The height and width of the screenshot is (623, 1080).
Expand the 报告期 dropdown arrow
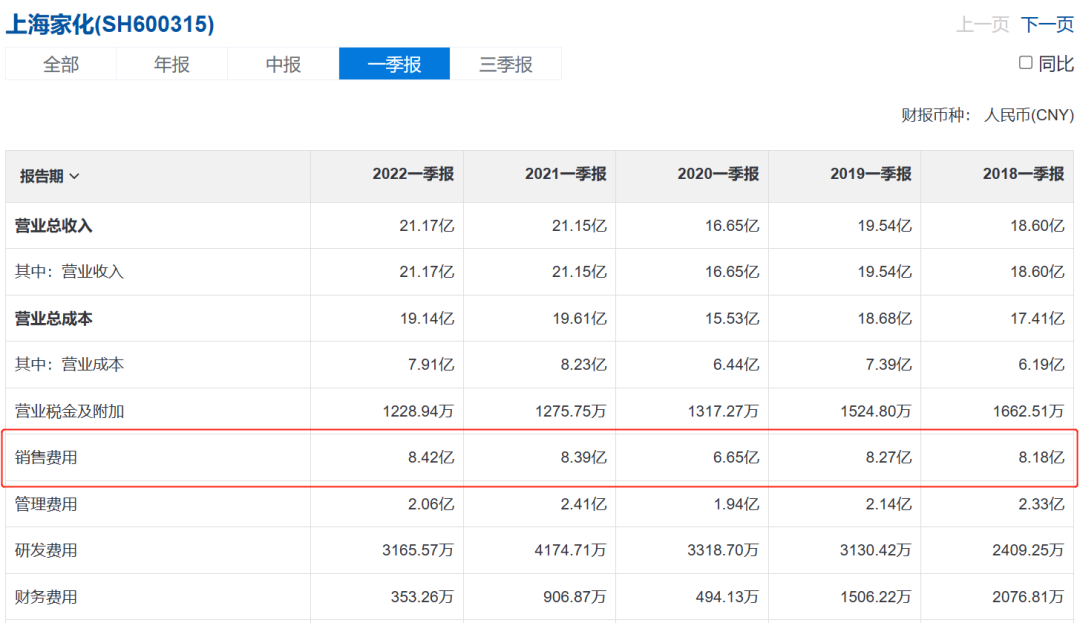[x=75, y=176]
